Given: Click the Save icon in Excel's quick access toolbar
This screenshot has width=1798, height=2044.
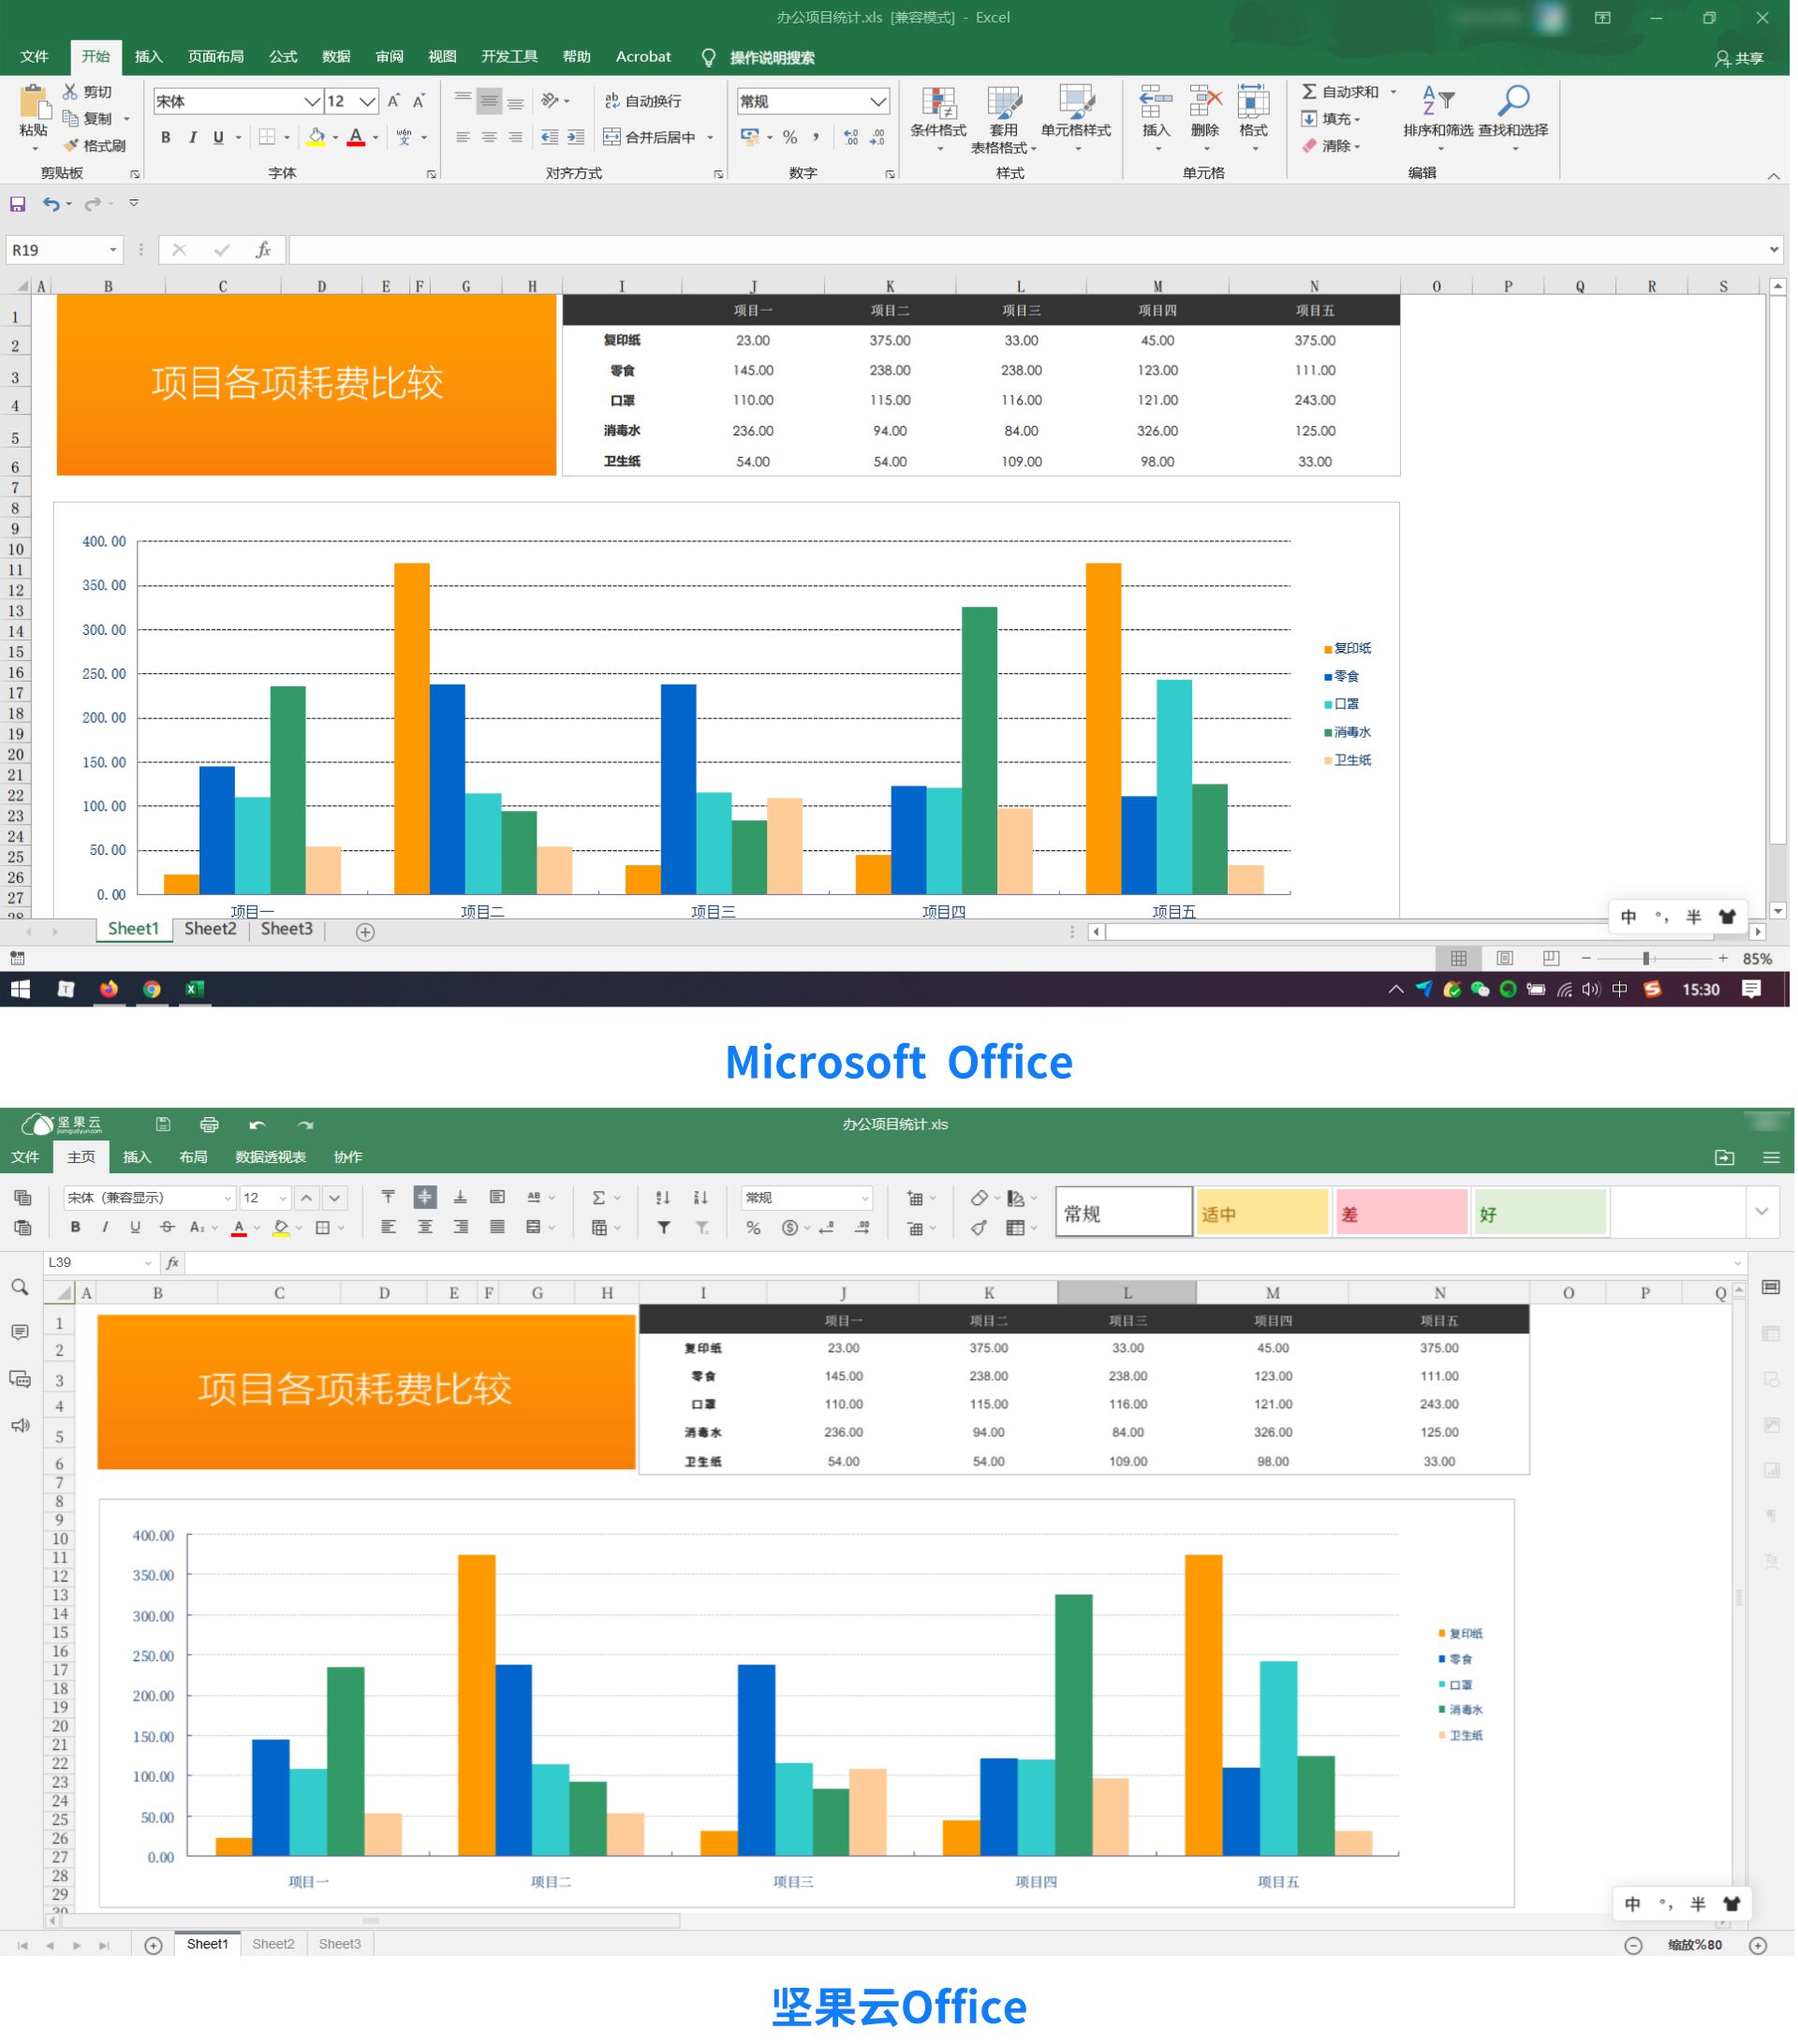Looking at the screenshot, I should pos(17,204).
